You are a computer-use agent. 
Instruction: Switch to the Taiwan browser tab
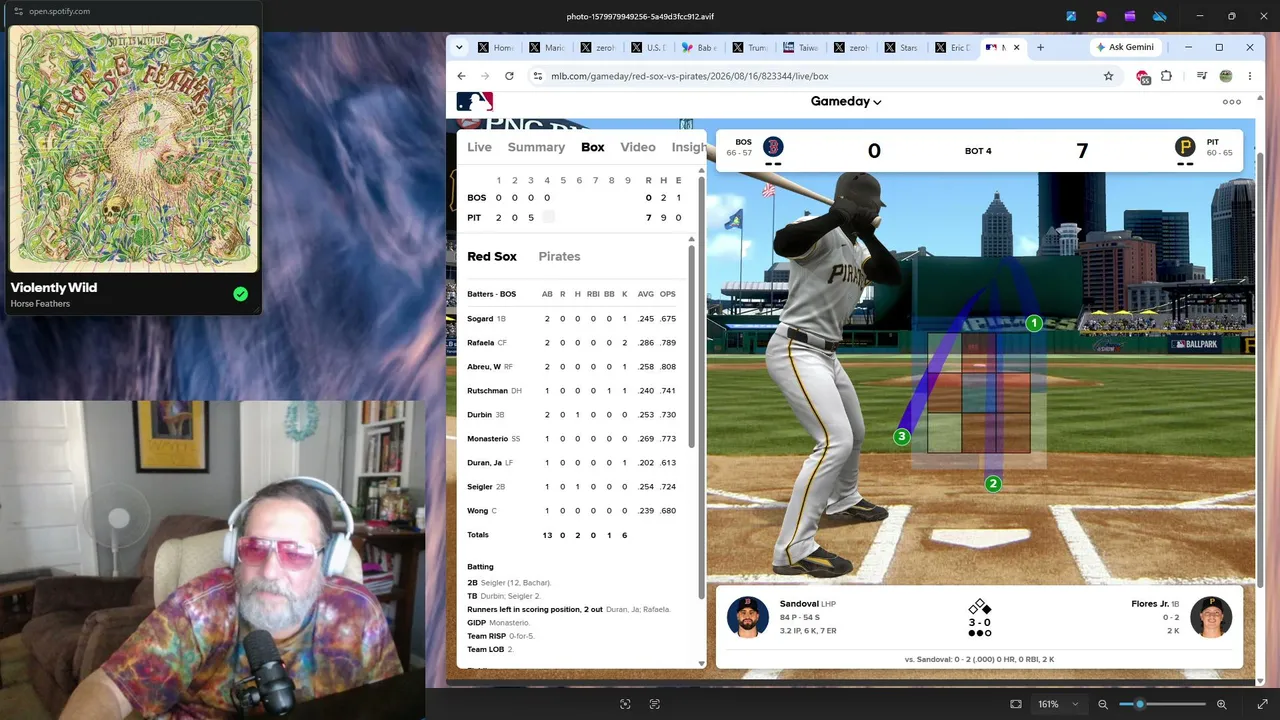(801, 47)
